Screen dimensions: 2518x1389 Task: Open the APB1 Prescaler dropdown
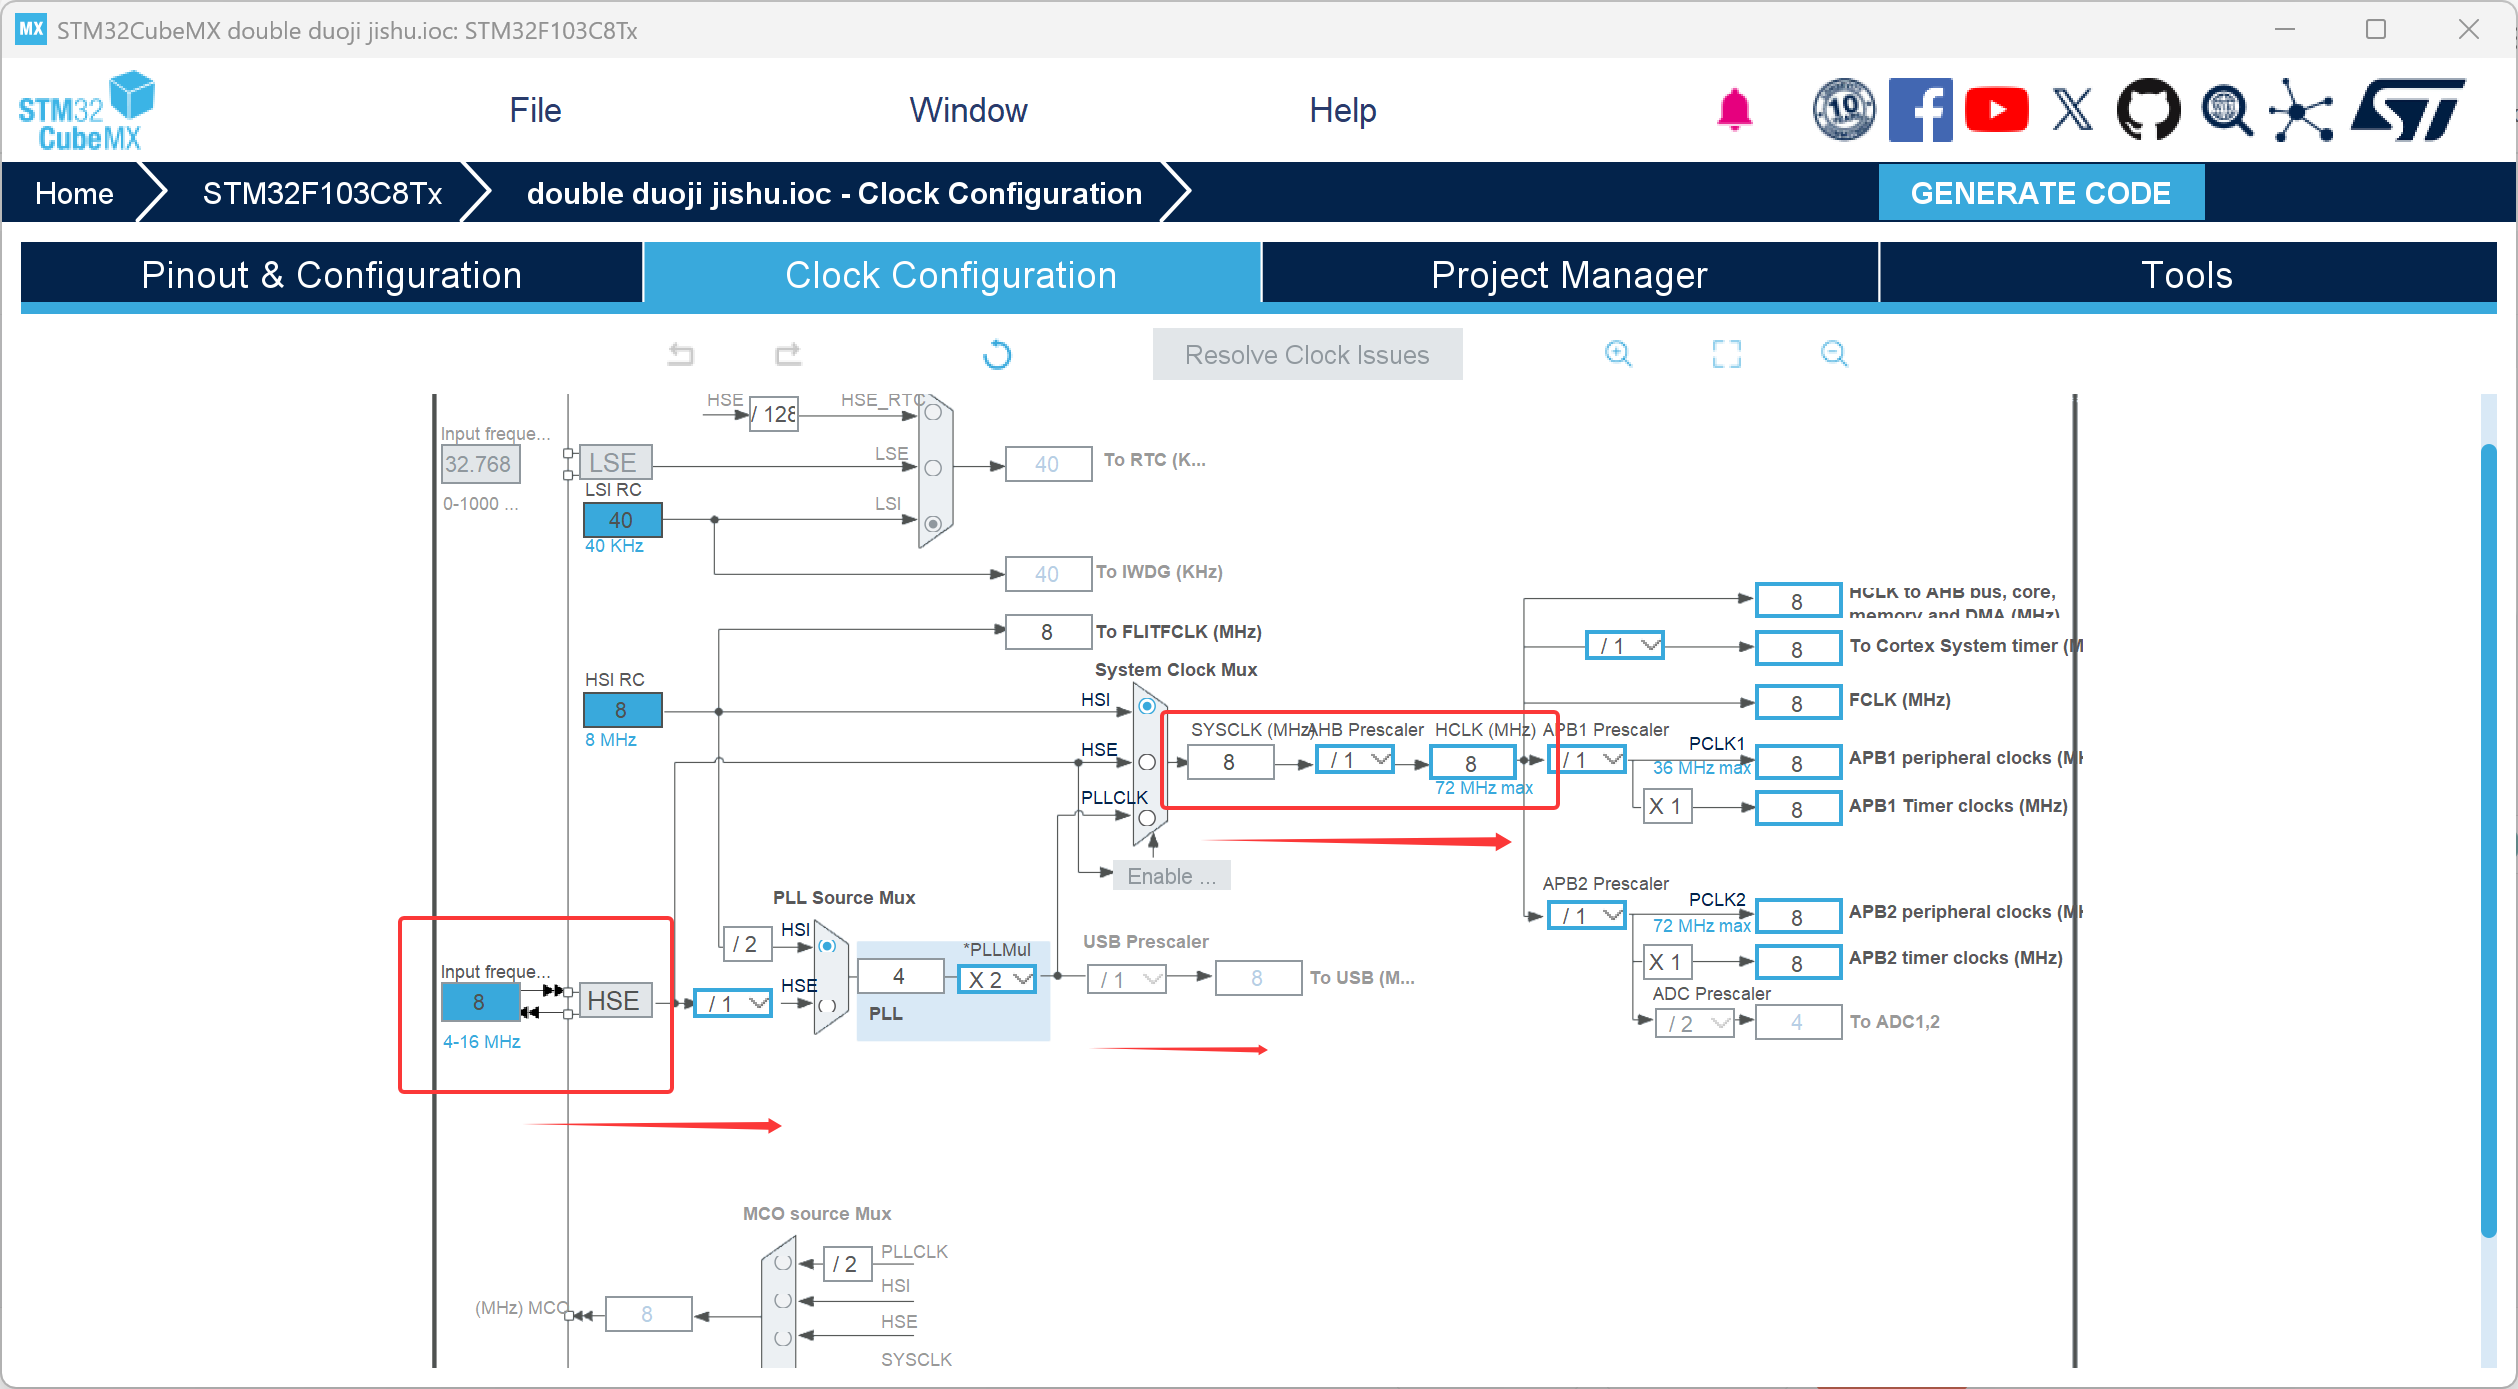(x=1588, y=760)
